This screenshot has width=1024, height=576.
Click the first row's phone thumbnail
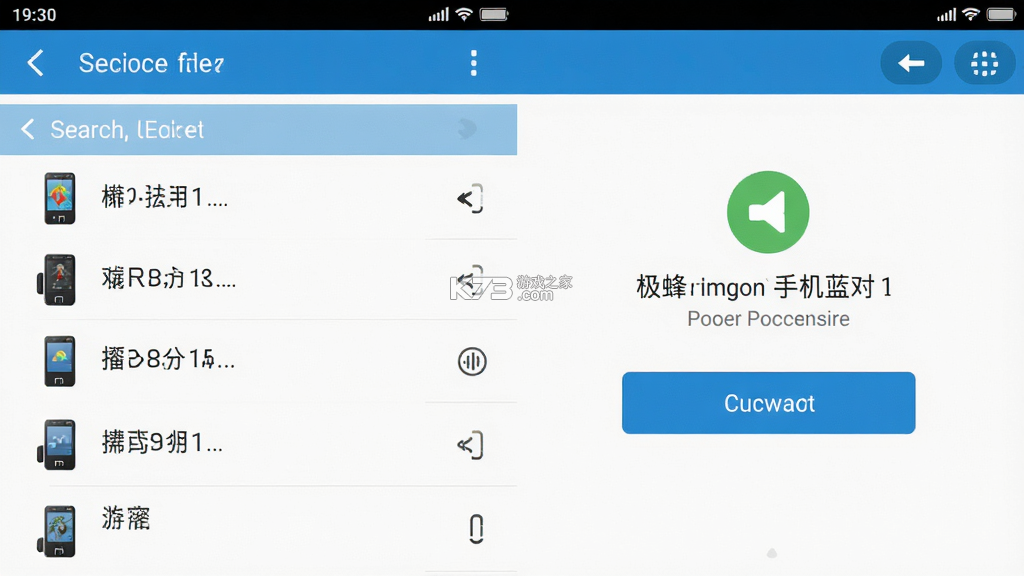(x=59, y=199)
